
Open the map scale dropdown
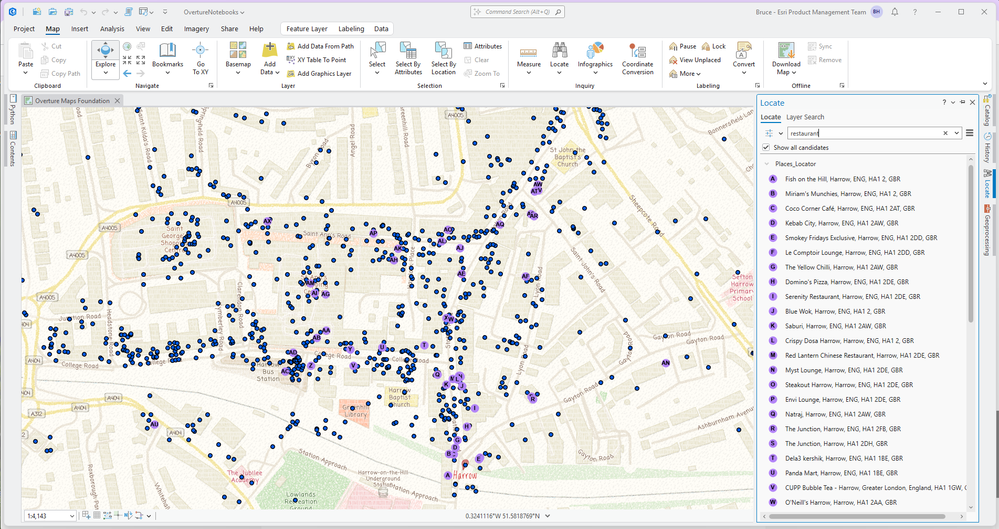point(70,516)
